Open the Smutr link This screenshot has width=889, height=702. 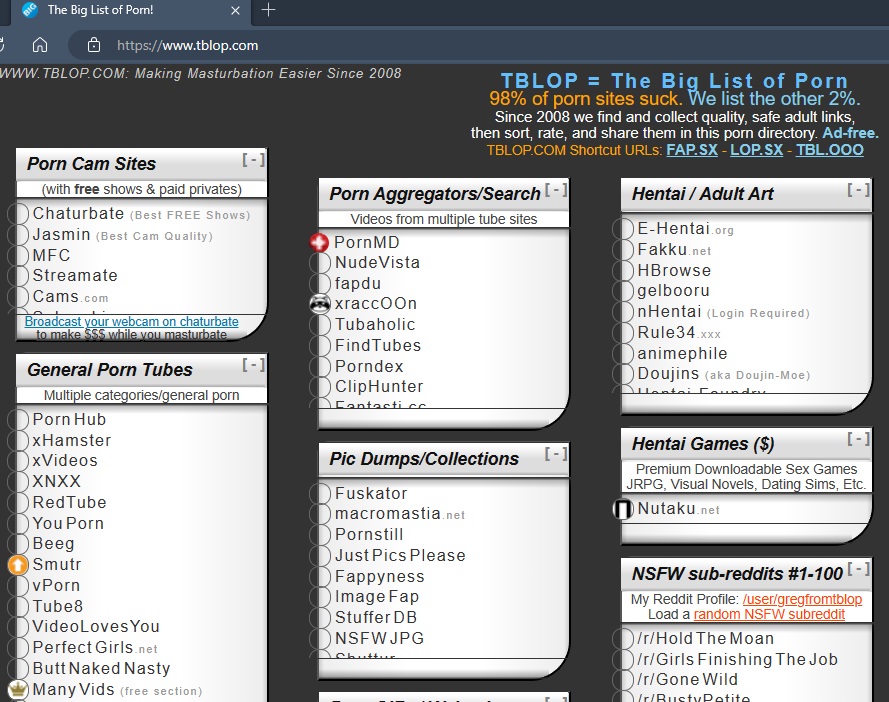[57, 565]
